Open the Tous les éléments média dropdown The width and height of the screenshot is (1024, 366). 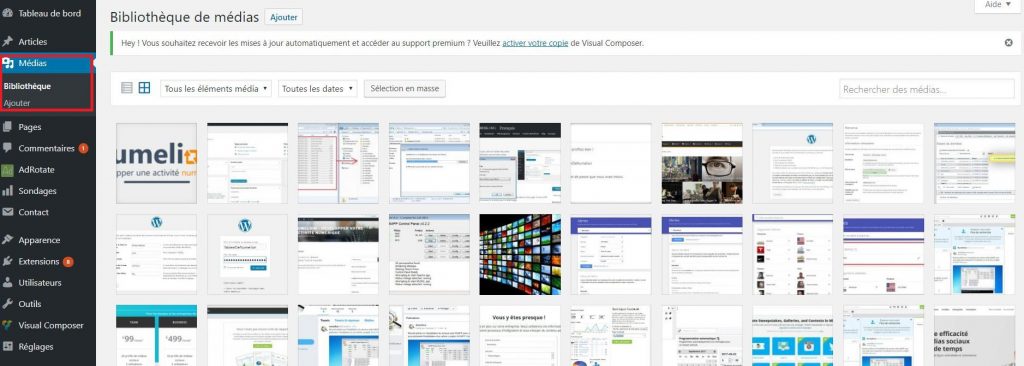[216, 89]
